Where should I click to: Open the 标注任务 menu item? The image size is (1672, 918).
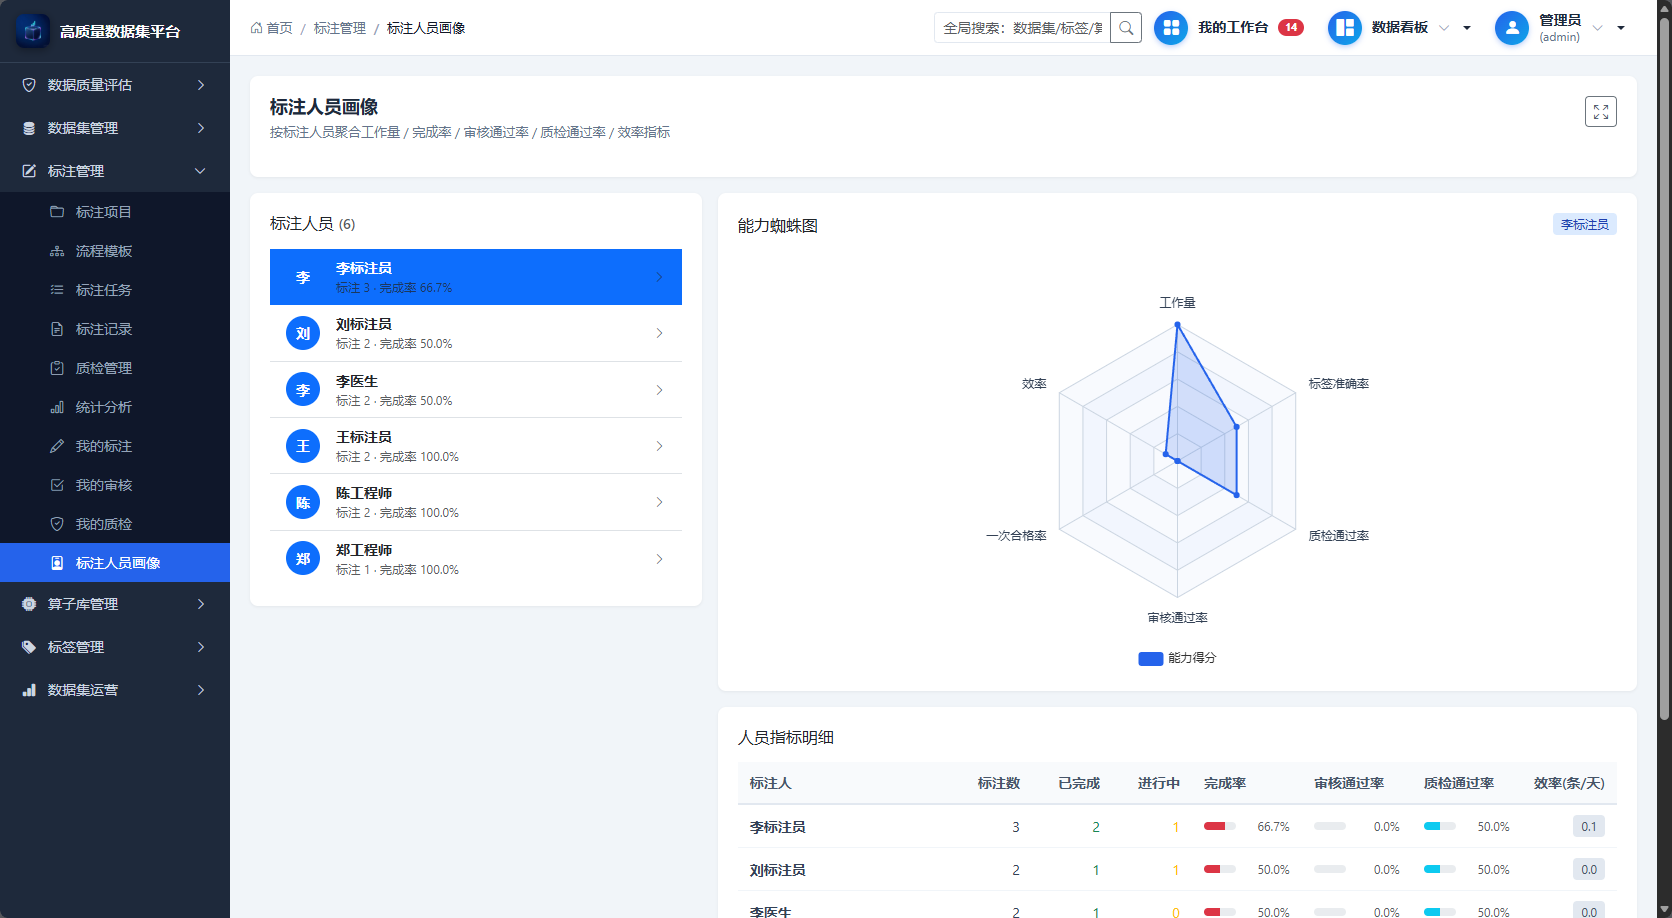tap(115, 290)
